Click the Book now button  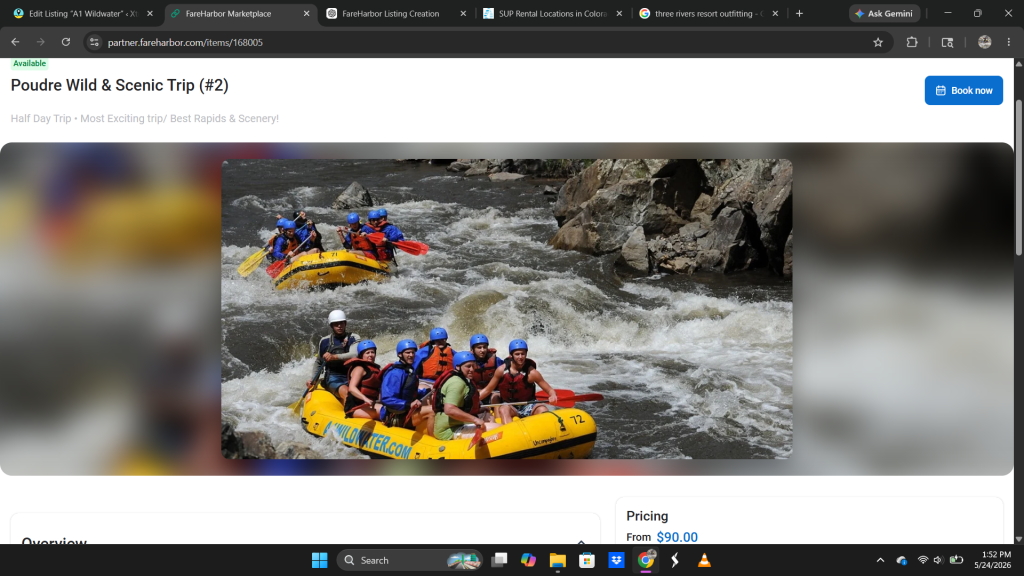point(963,90)
